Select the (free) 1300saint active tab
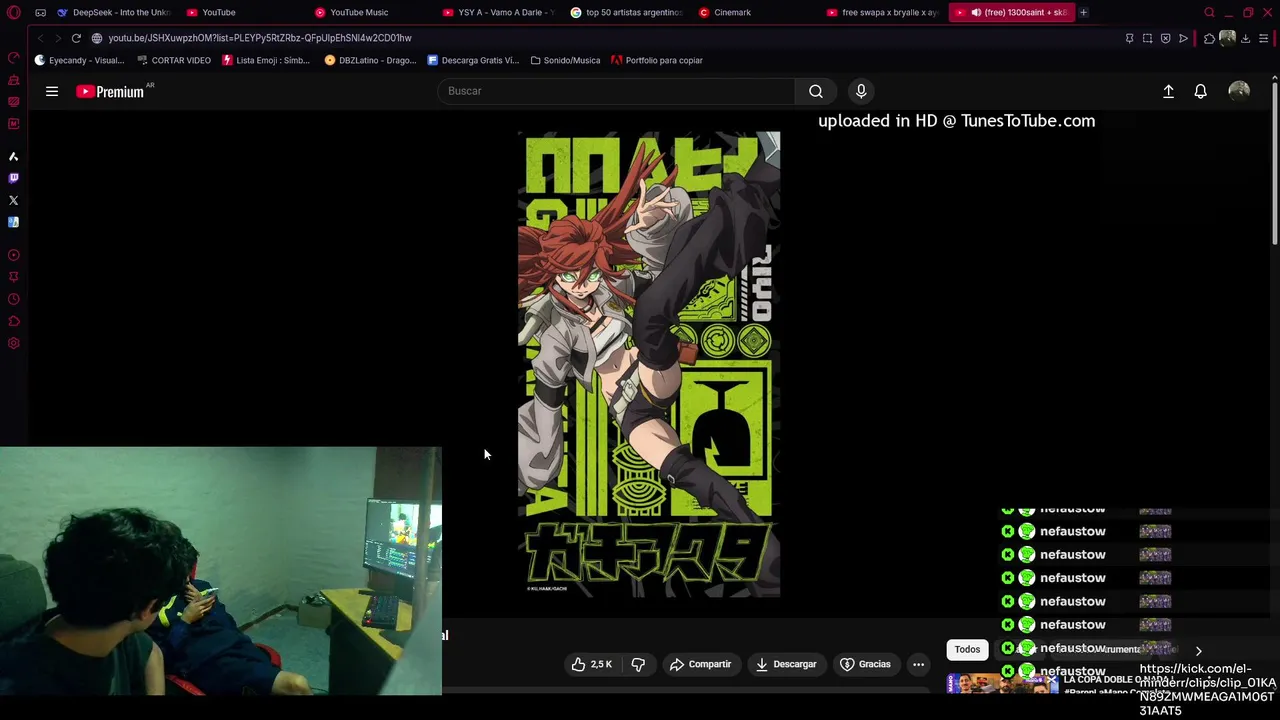Image resolution: width=1280 pixels, height=720 pixels. click(x=1010, y=12)
